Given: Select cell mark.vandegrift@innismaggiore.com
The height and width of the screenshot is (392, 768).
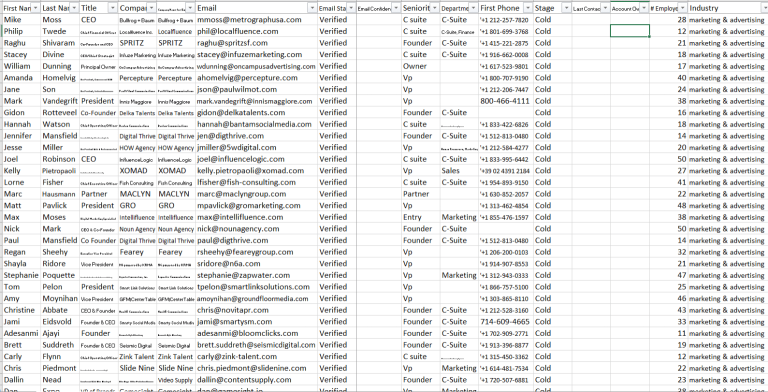Looking at the screenshot, I should click(257, 101).
